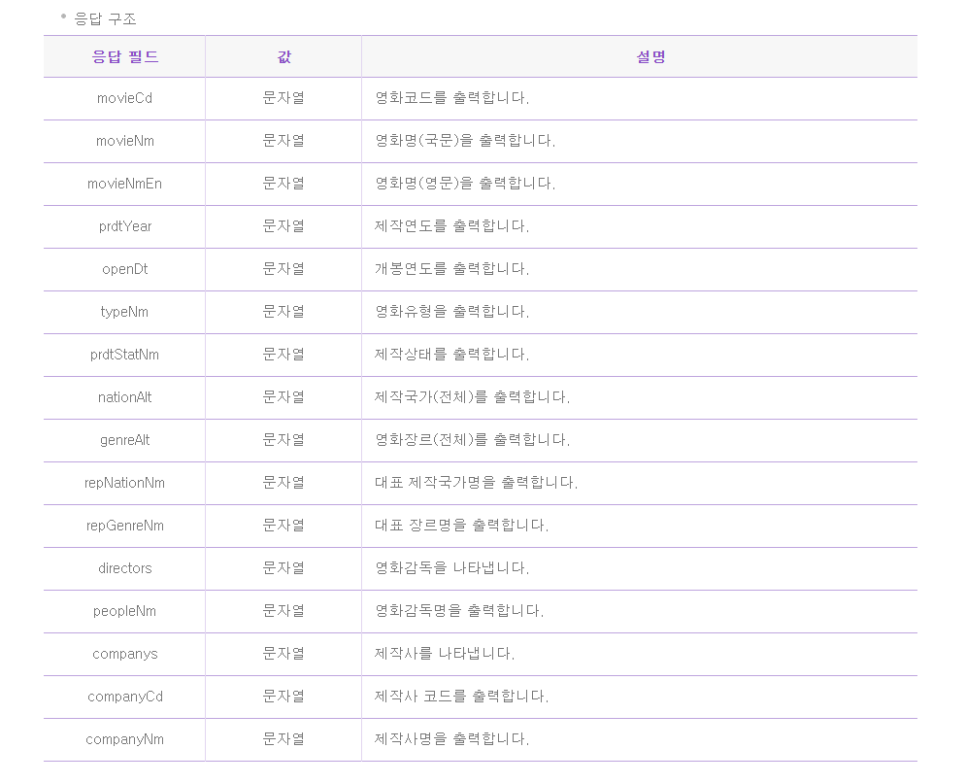Viewport: 966px width, 783px height.
Task: Click '문자열' value in prdtStatNm row
Action: tap(283, 355)
